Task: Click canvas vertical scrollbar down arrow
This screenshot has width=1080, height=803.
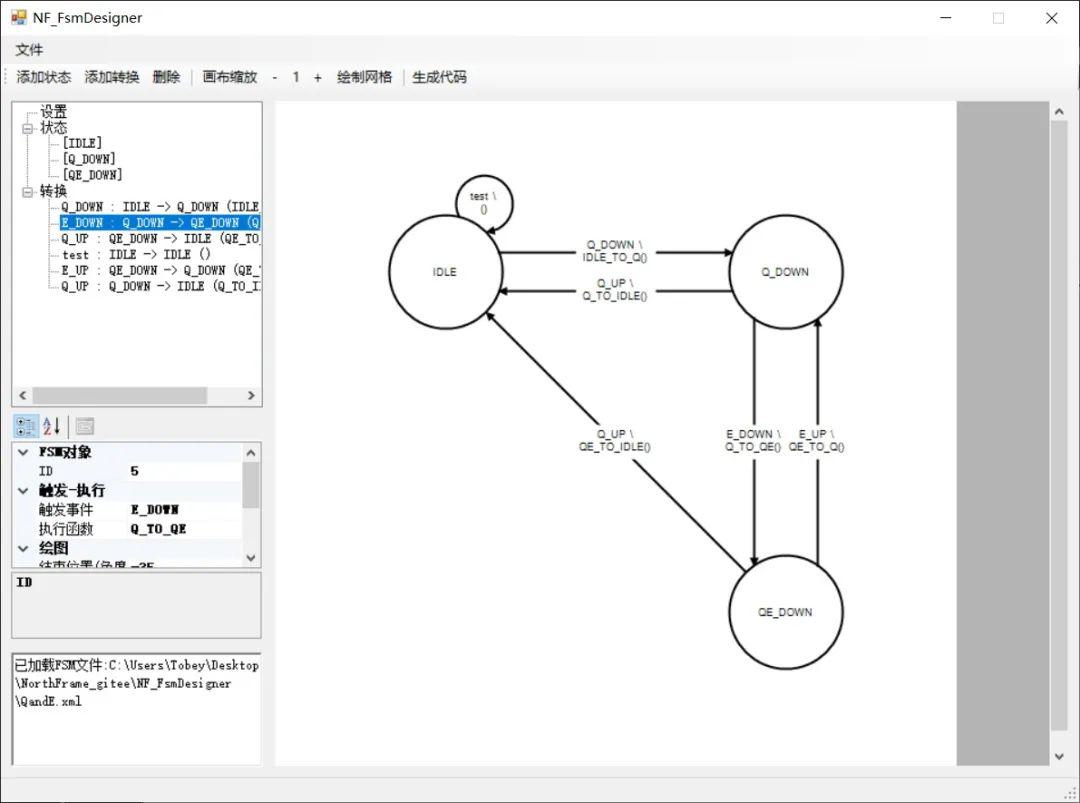Action: click(x=1059, y=756)
